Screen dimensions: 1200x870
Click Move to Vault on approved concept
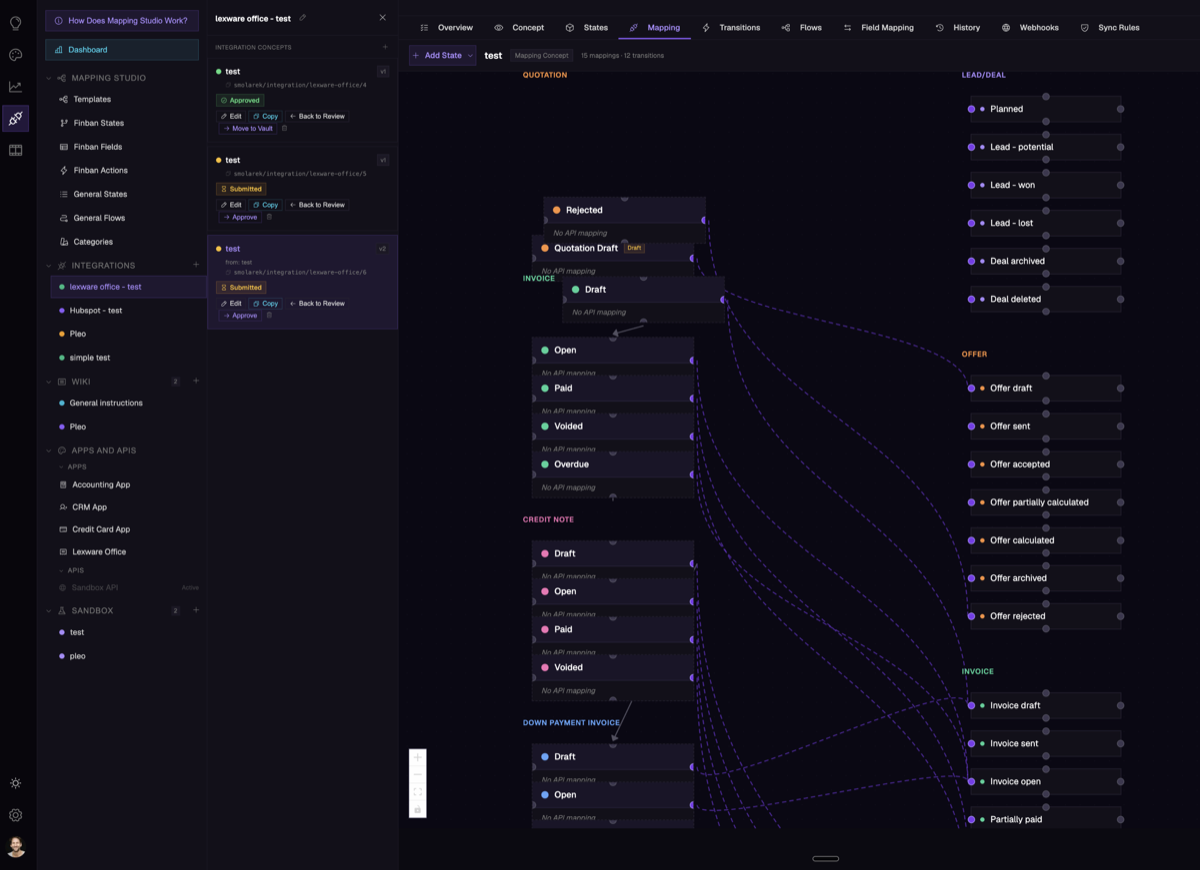[247, 129]
